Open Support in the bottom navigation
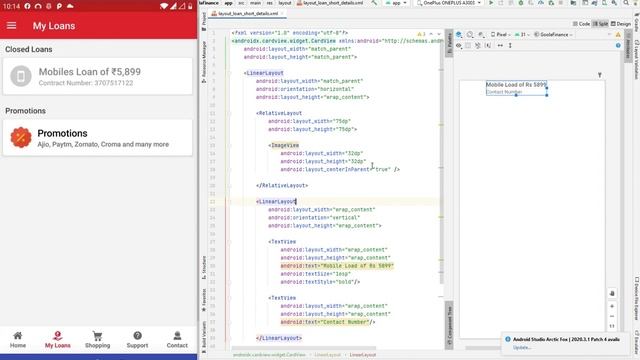 pyautogui.click(x=137, y=340)
